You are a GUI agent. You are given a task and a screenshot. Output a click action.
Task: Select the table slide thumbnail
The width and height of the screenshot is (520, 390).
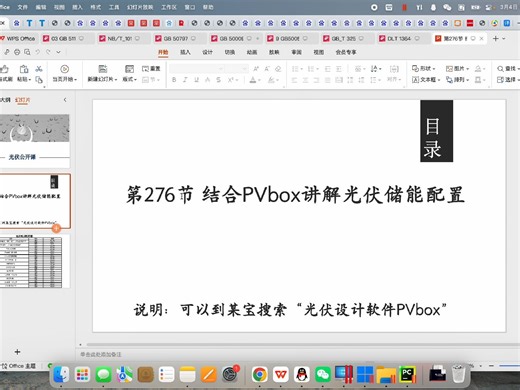35,261
